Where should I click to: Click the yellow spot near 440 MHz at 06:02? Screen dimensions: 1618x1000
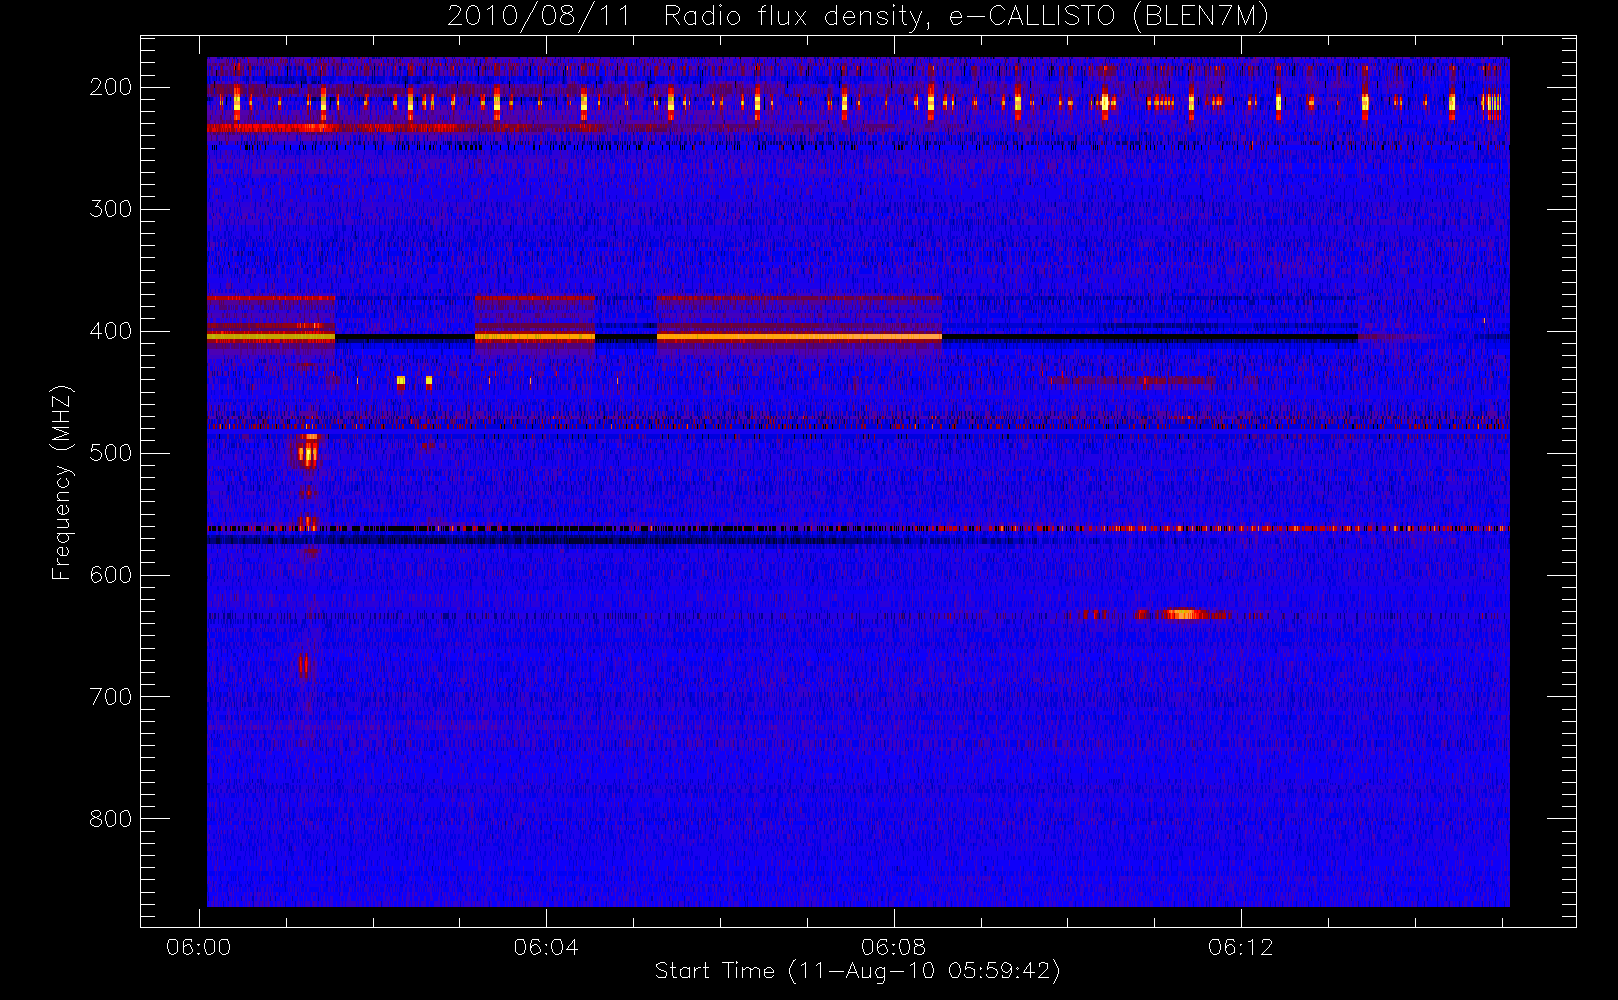coord(401,381)
